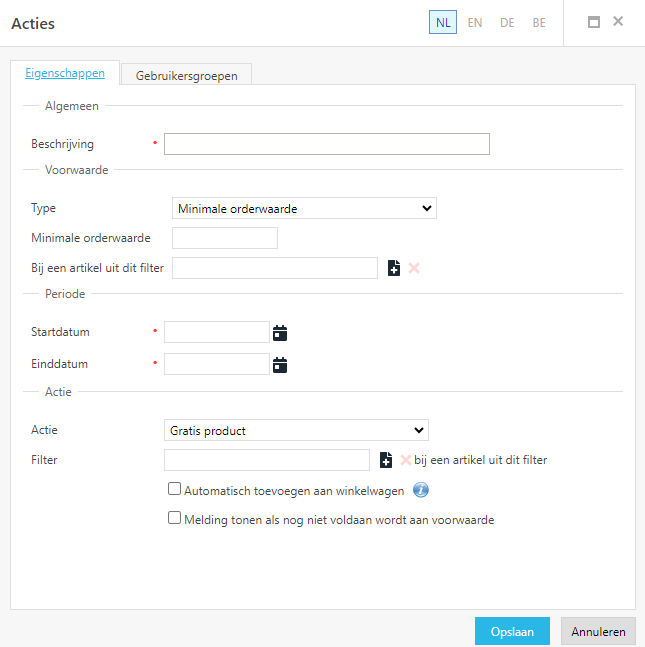The height and width of the screenshot is (647, 645).
Task: Click the Opslaan button
Action: tap(512, 631)
